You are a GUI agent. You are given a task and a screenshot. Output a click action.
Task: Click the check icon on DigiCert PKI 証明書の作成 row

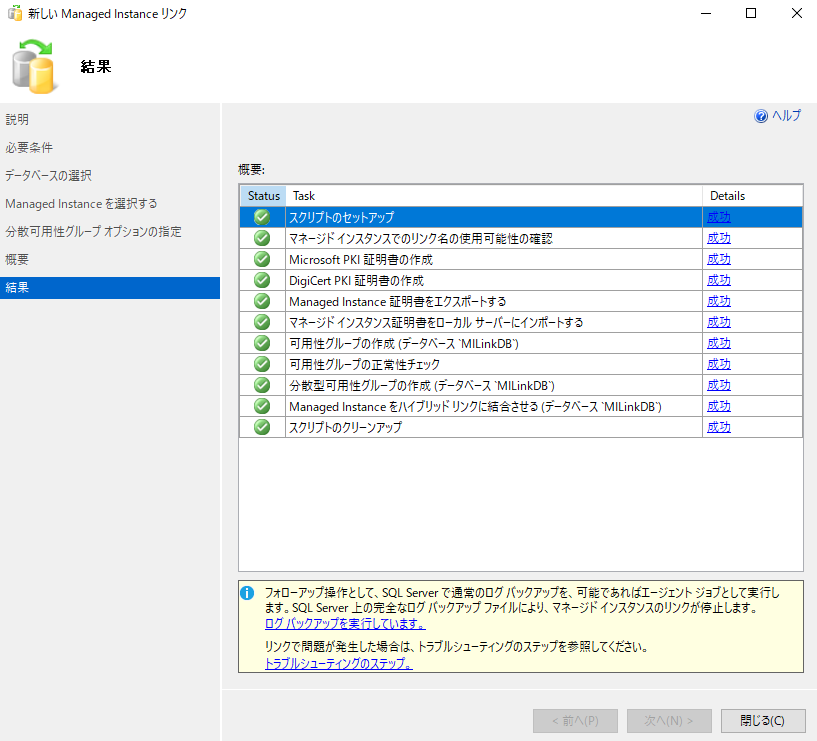(x=260, y=280)
